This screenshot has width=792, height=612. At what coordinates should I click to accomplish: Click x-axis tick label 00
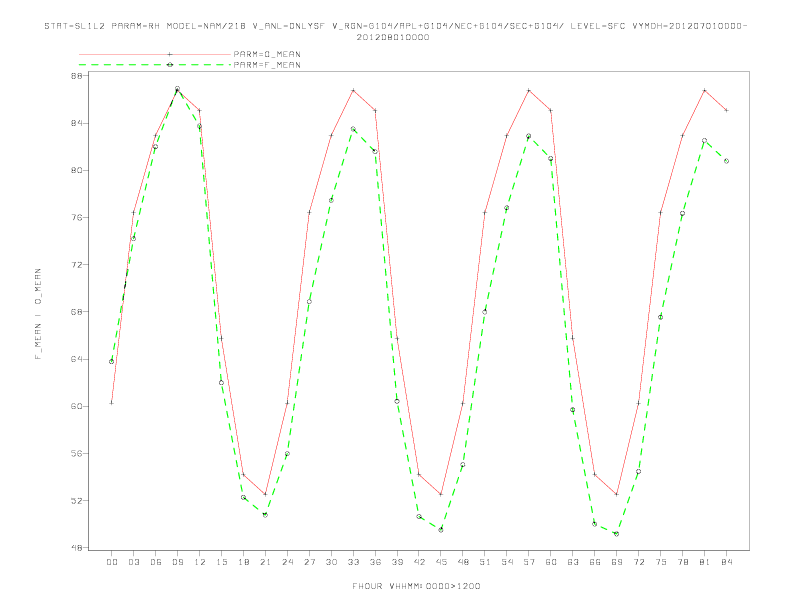tap(112, 562)
